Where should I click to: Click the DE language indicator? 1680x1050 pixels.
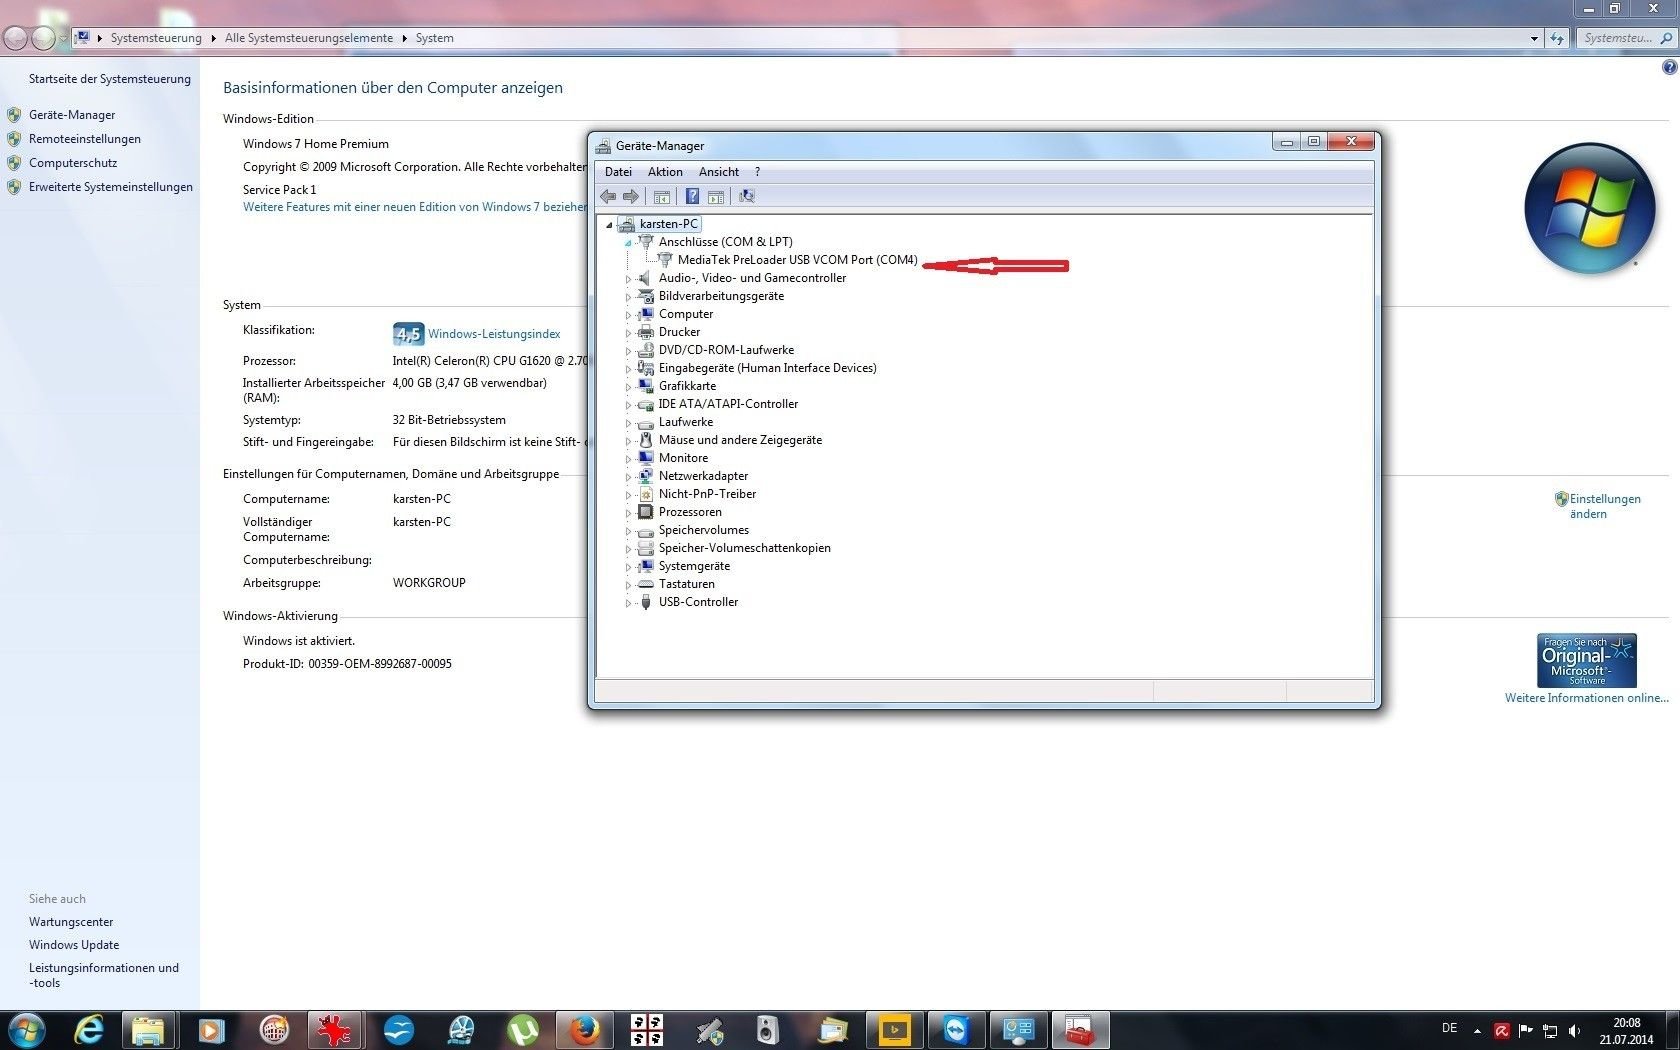click(1450, 1028)
